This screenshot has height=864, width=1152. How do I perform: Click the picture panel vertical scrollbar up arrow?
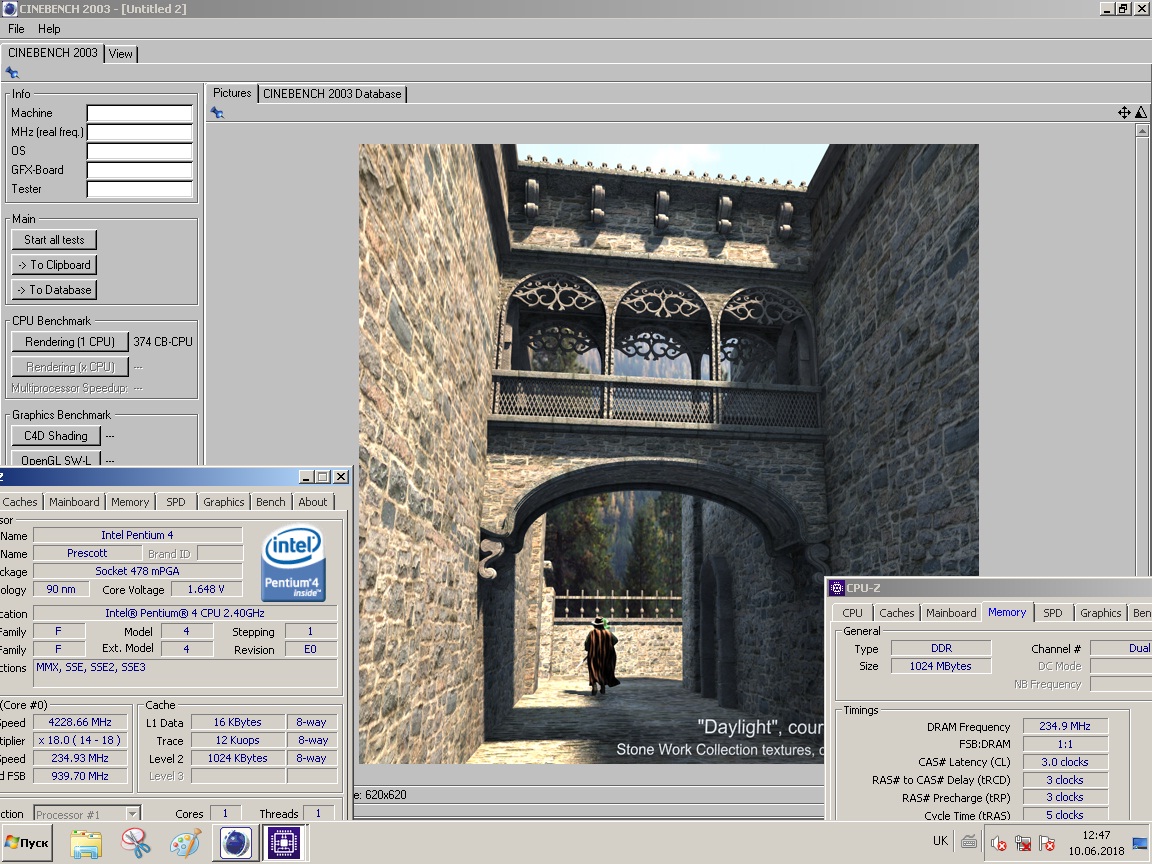point(1142,131)
